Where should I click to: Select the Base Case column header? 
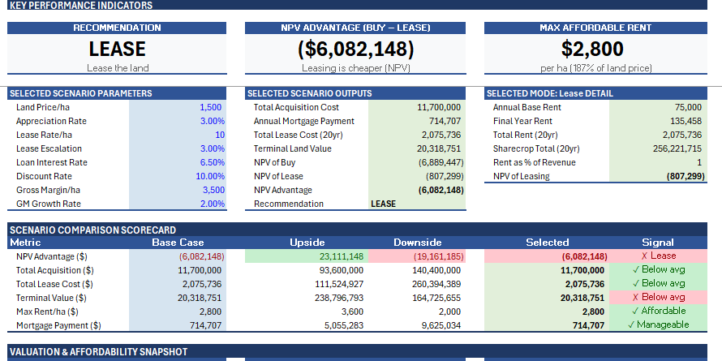[x=178, y=243]
